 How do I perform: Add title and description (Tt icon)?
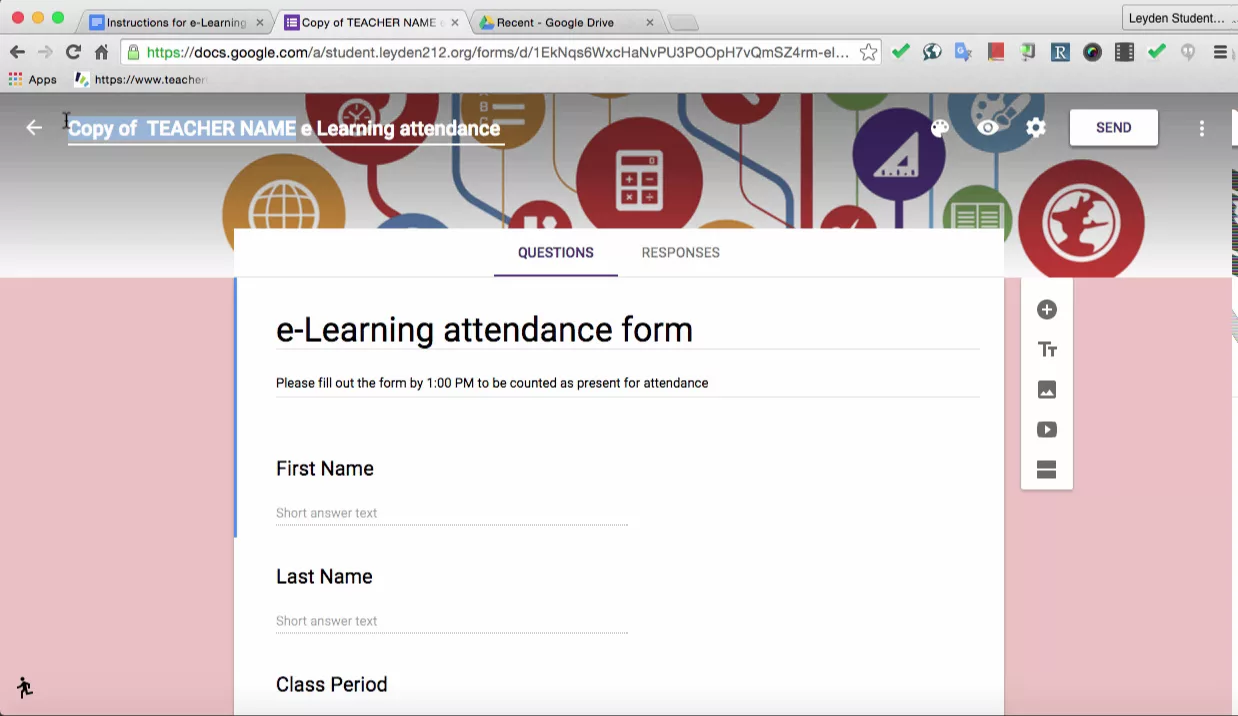1047,350
